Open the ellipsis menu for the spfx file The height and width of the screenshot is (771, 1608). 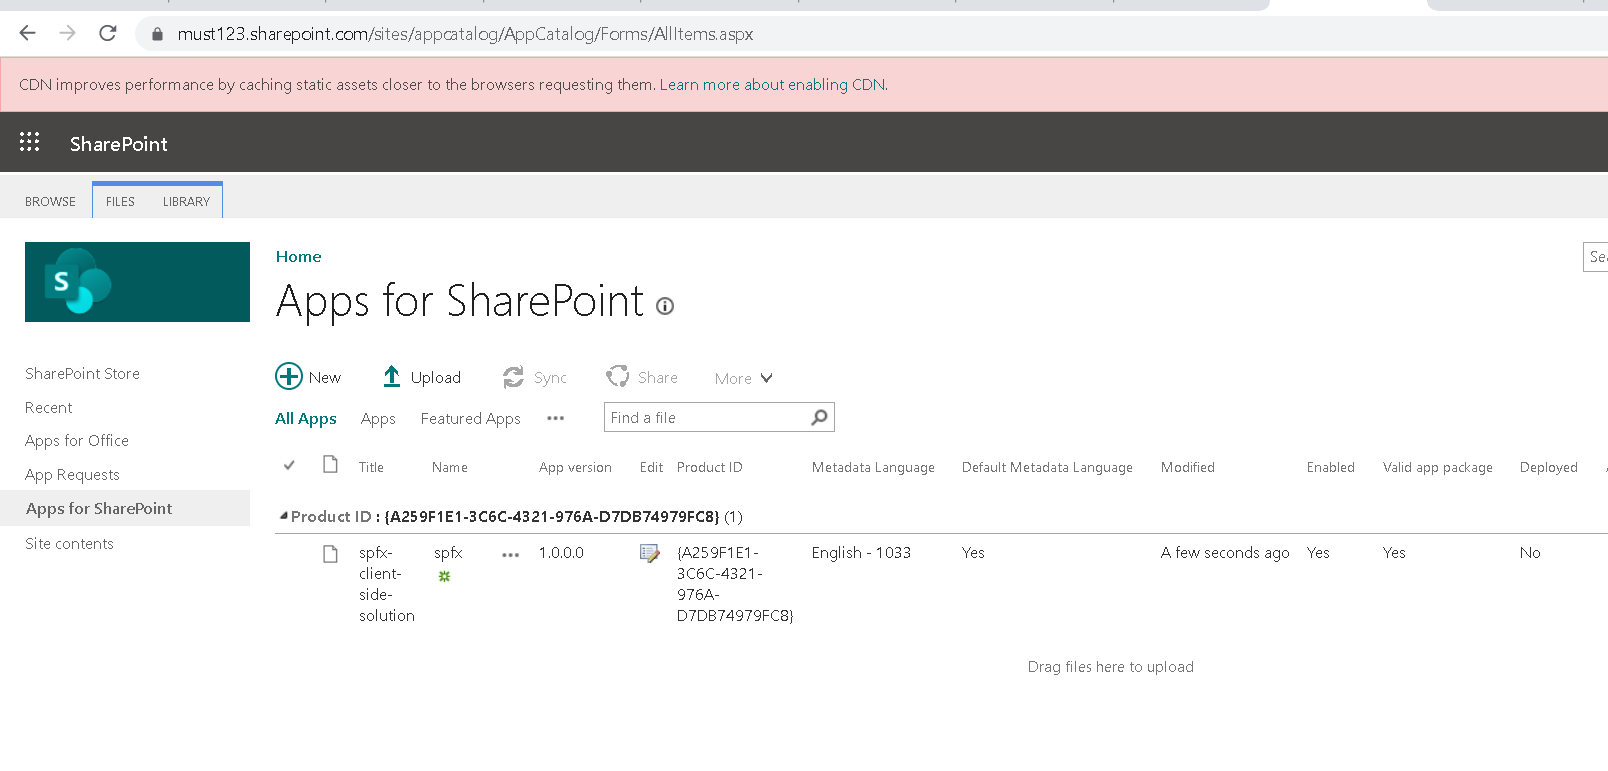click(510, 554)
